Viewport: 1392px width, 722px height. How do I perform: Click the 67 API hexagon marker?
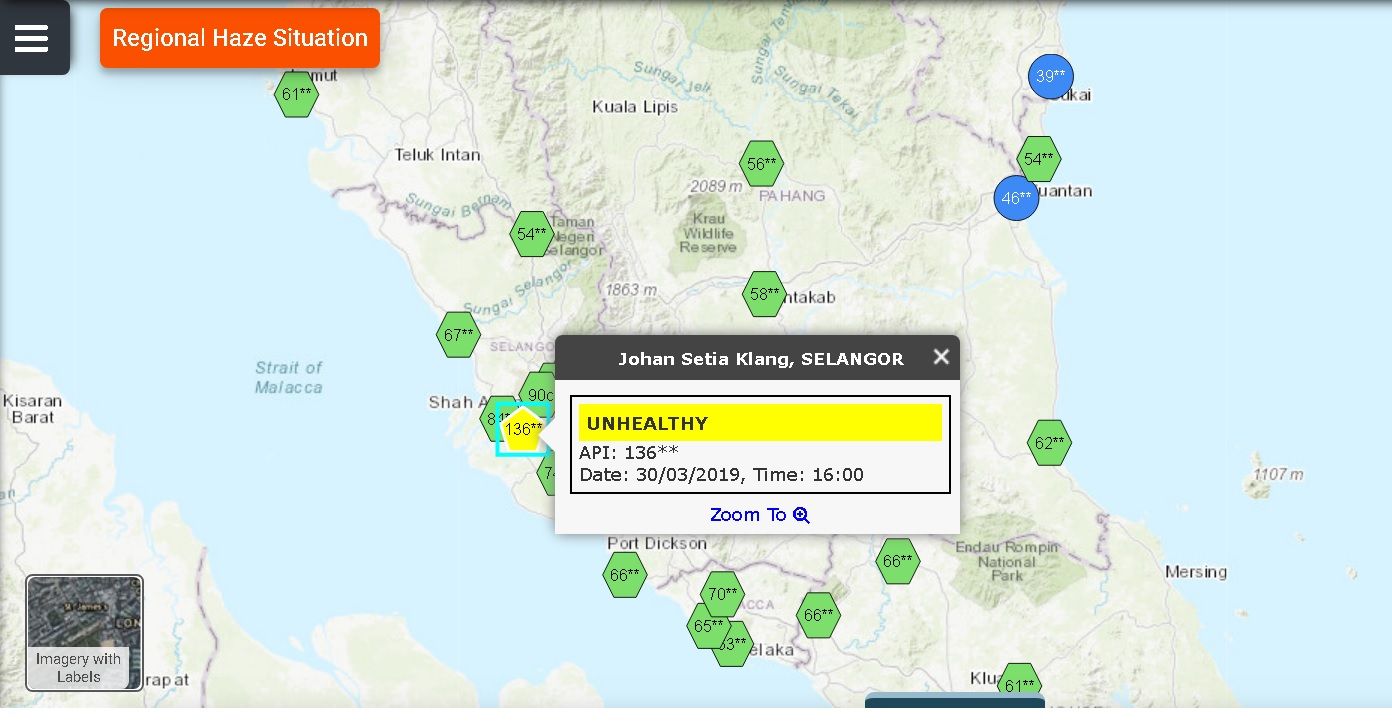coord(458,335)
